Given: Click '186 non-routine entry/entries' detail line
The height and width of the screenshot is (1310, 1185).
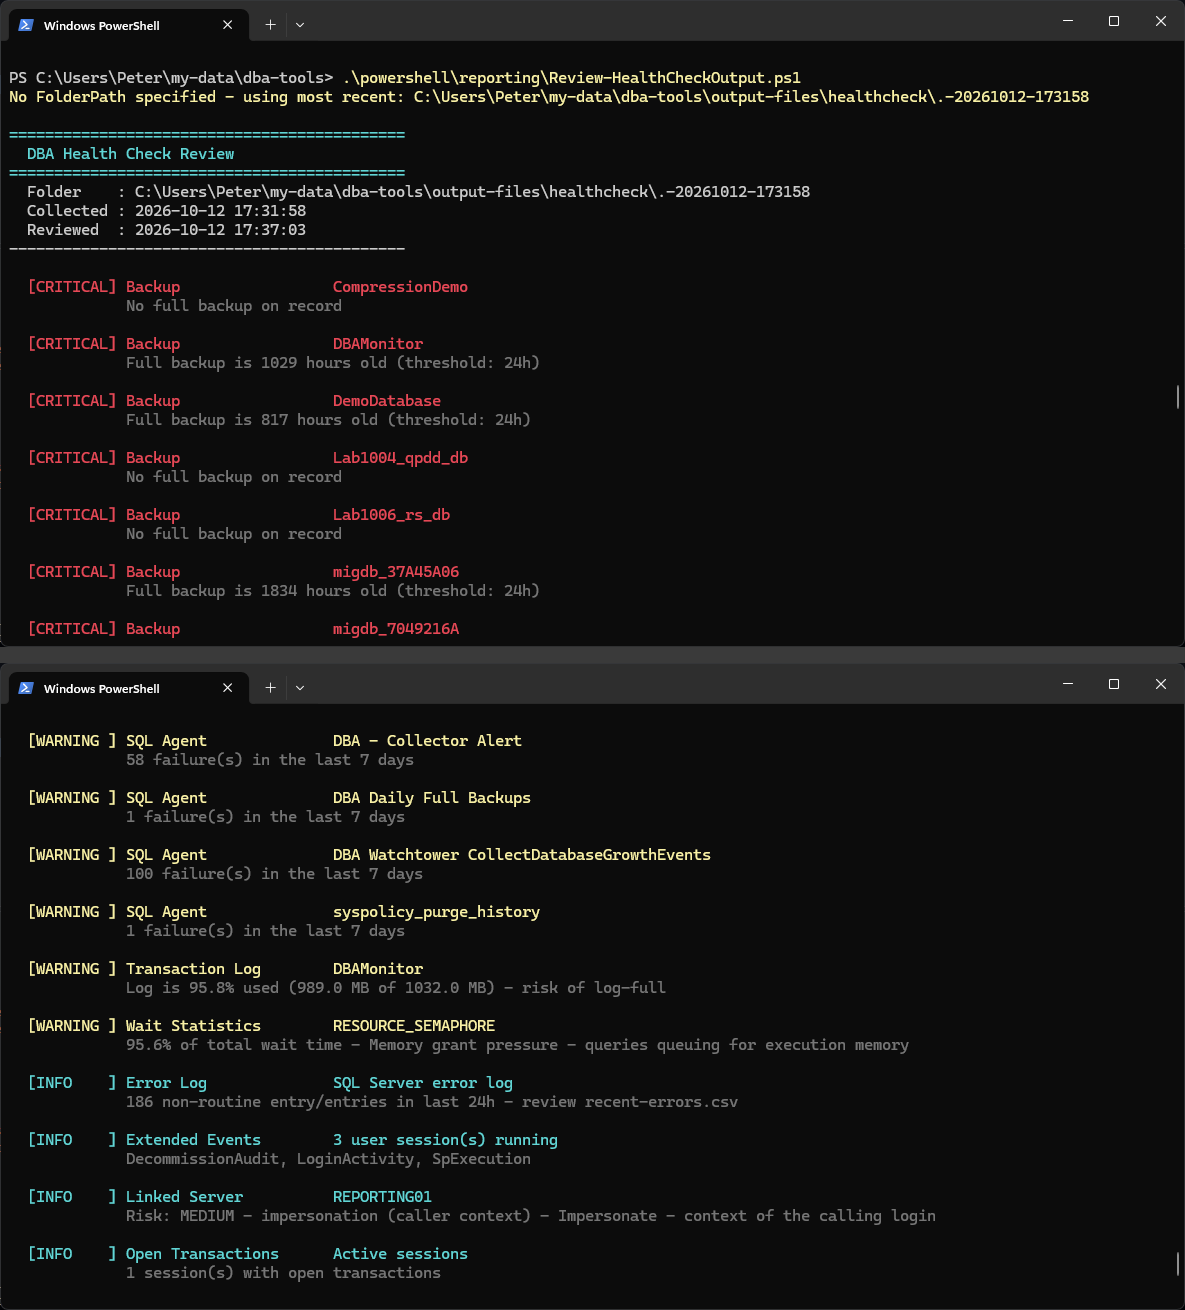Looking at the screenshot, I should coord(432,1102).
